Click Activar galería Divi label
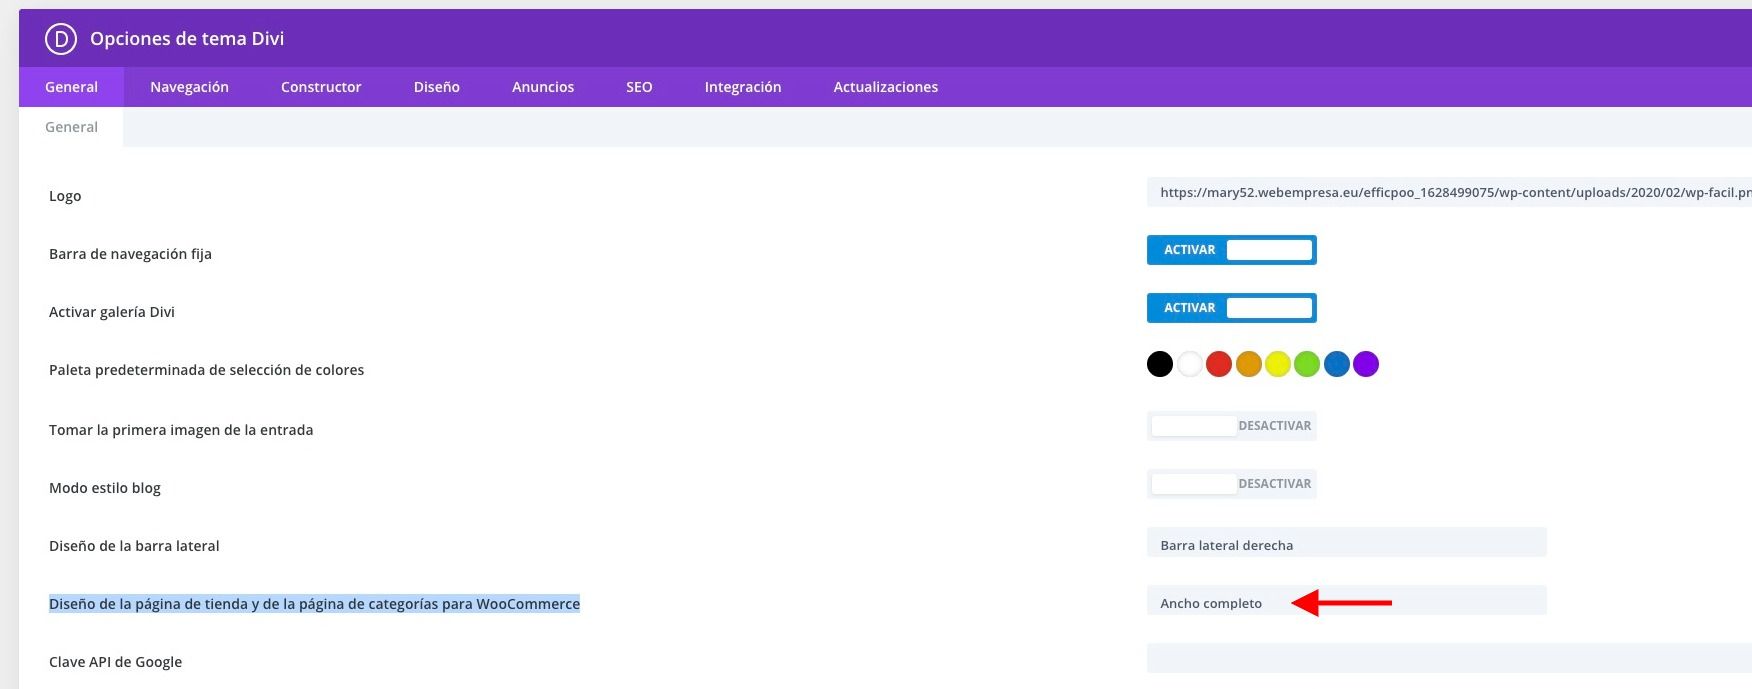The height and width of the screenshot is (689, 1752). (112, 312)
